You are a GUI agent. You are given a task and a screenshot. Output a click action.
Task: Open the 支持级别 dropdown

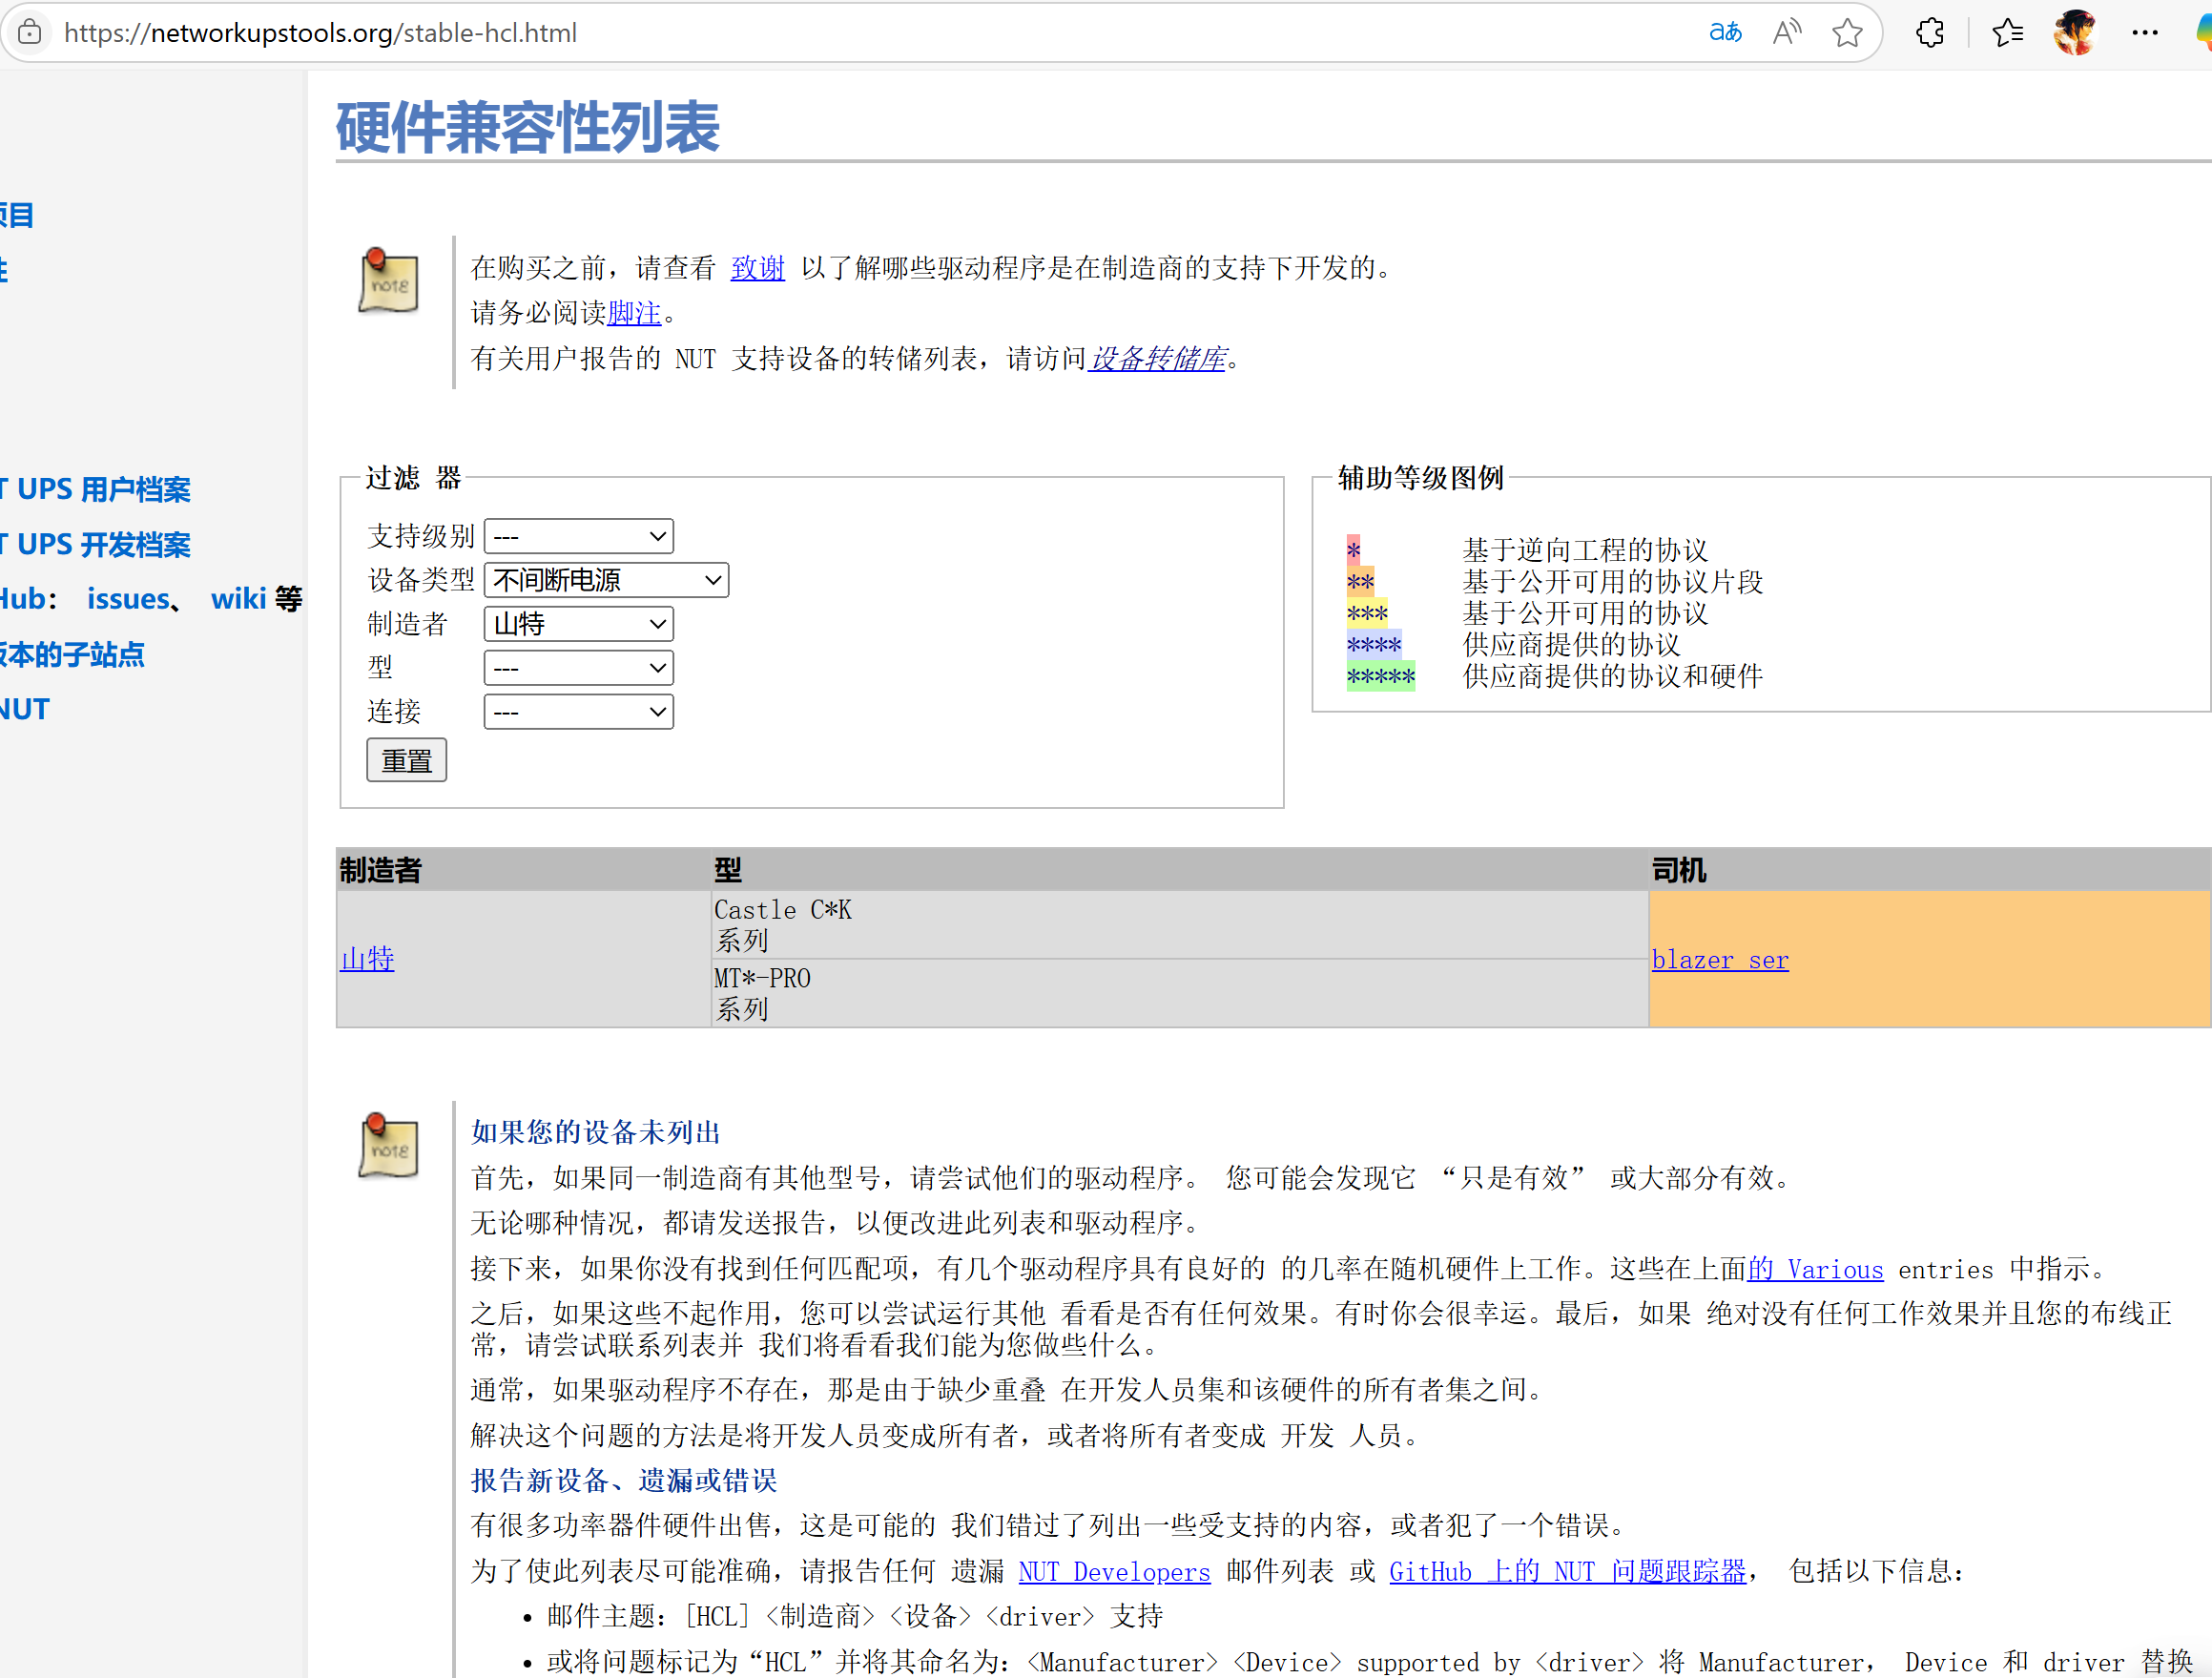[x=579, y=536]
